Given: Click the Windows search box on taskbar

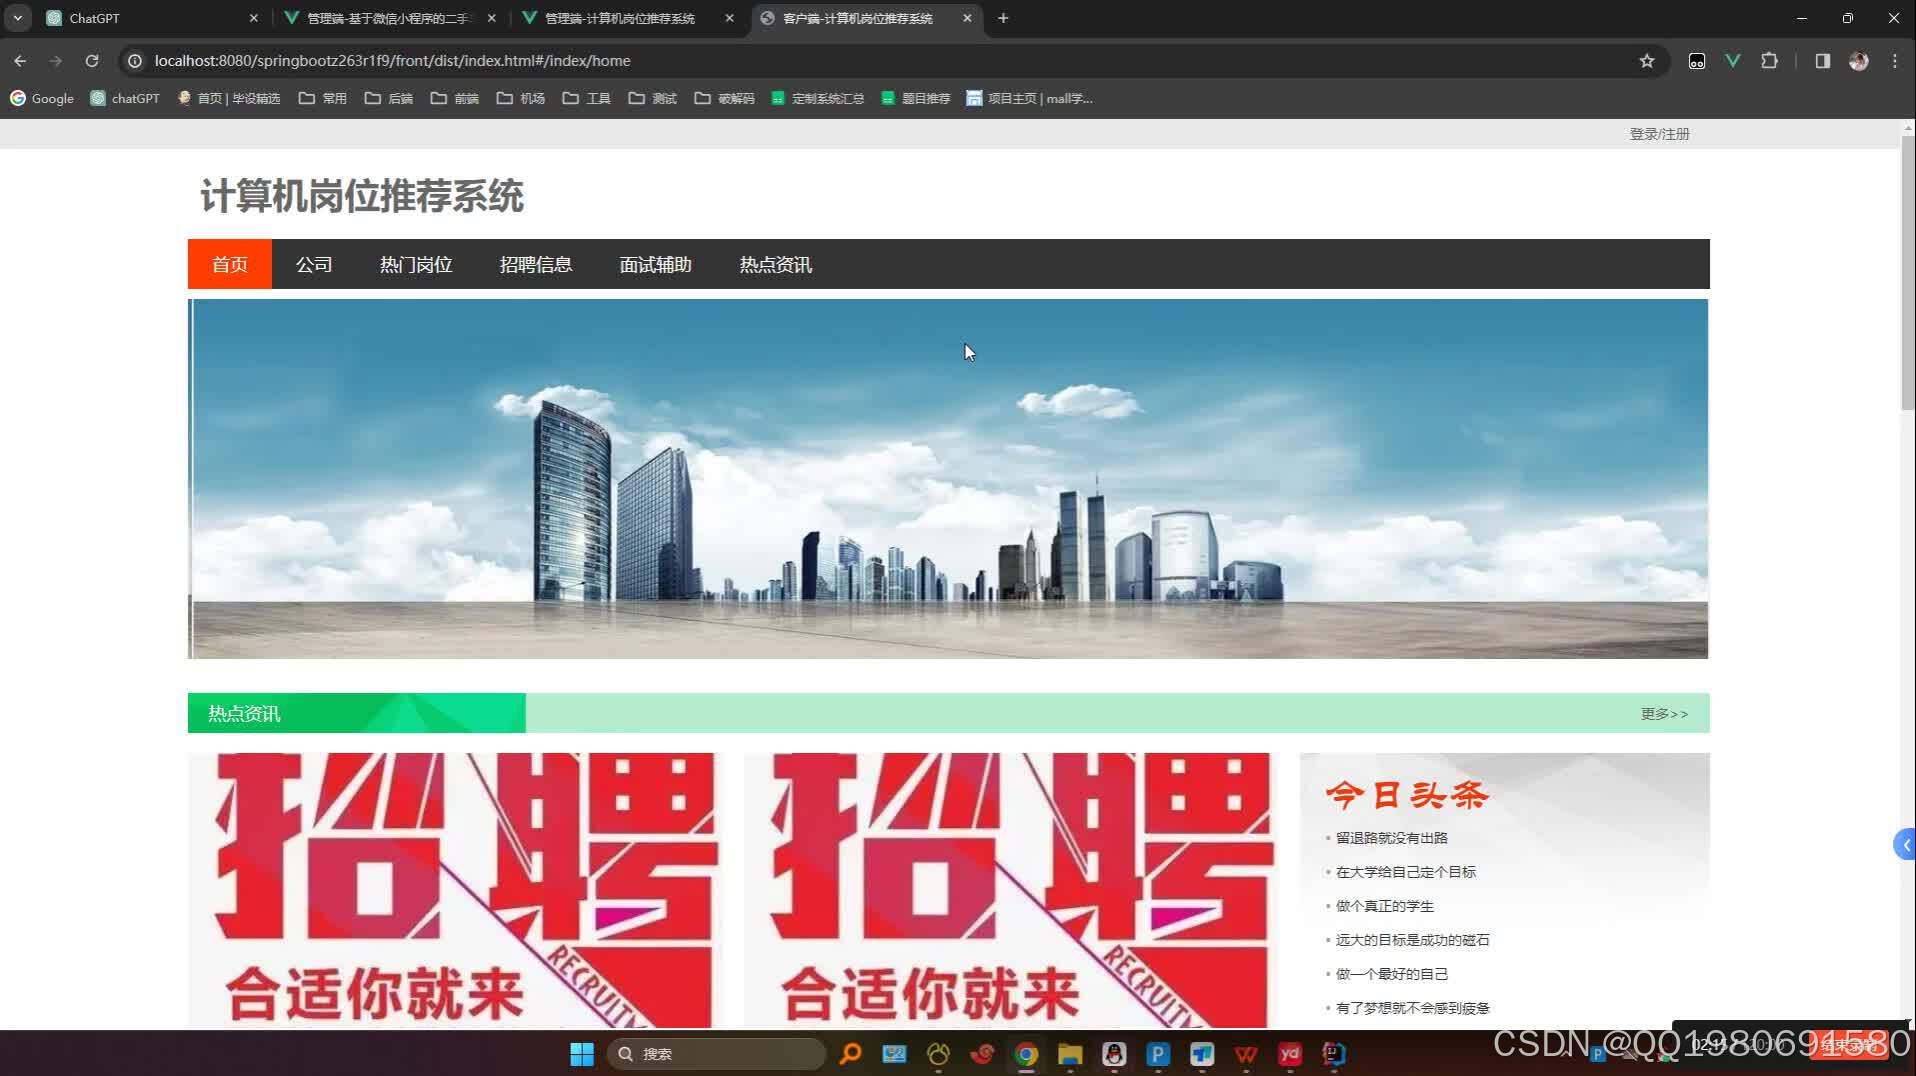Looking at the screenshot, I should coord(715,1053).
